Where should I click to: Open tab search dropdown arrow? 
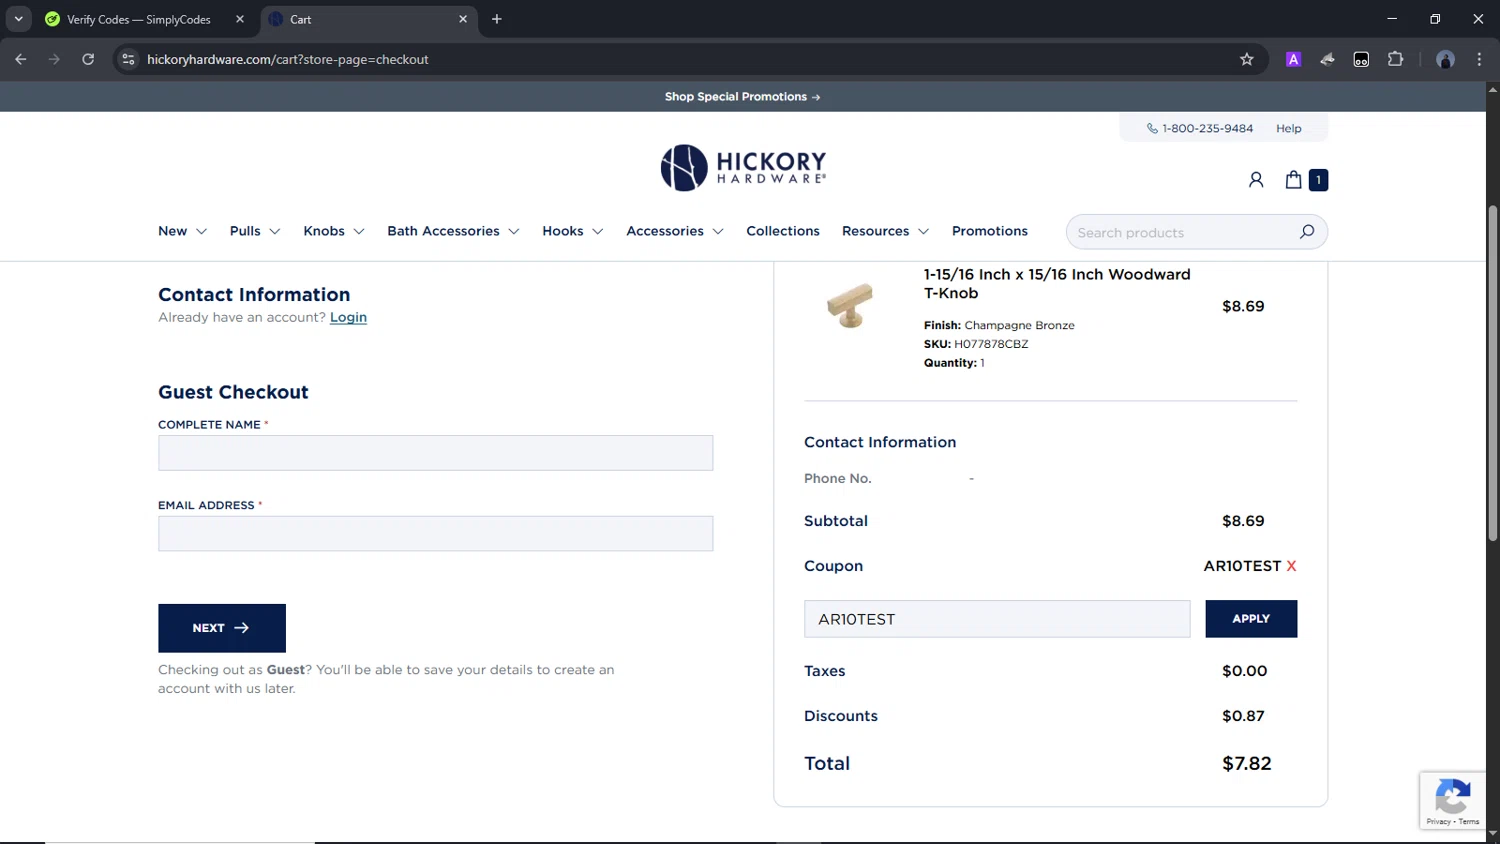pyautogui.click(x=18, y=19)
